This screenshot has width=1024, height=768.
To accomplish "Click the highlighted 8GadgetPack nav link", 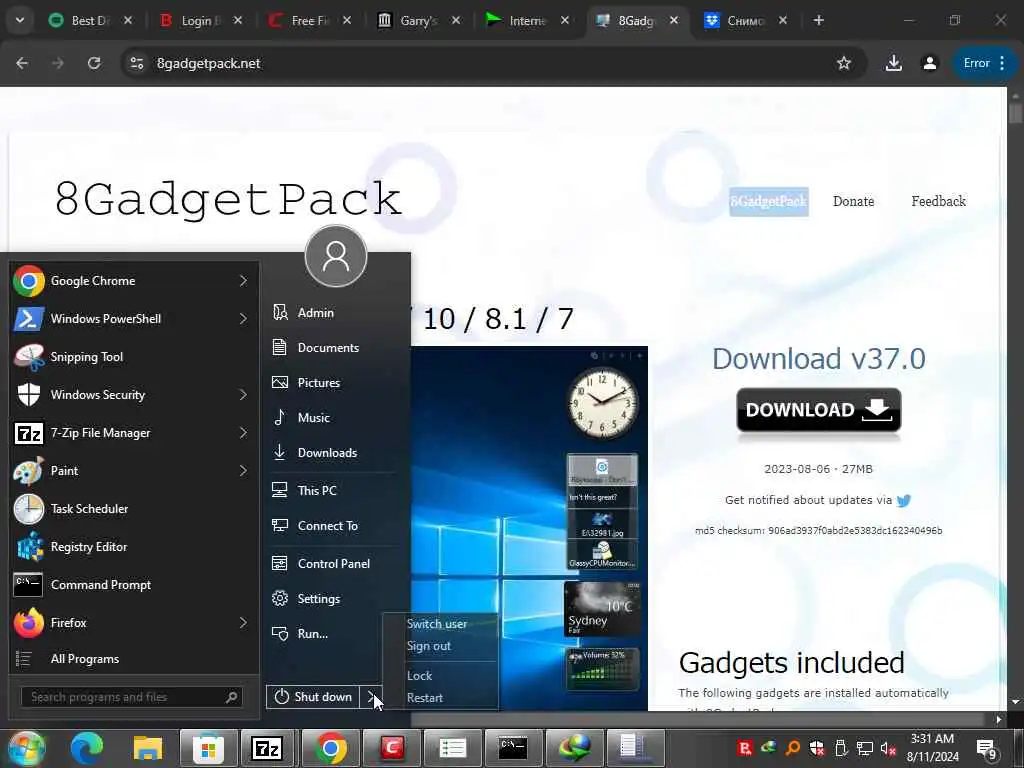I will [769, 201].
